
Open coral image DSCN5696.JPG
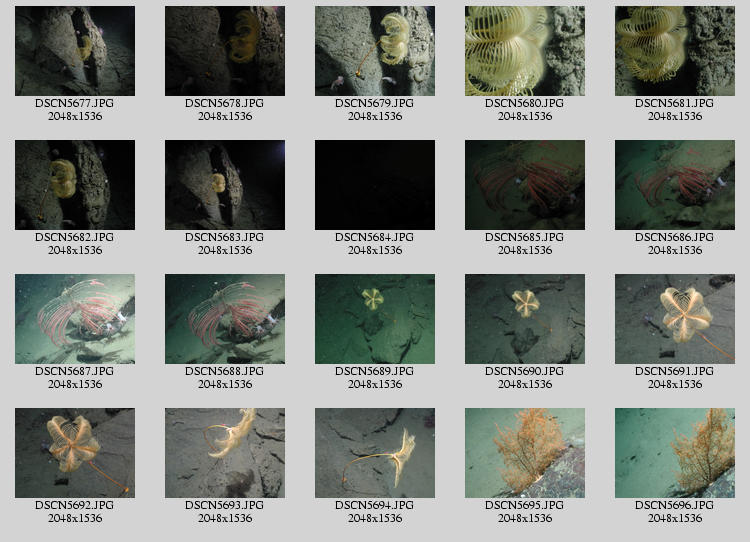tap(675, 453)
